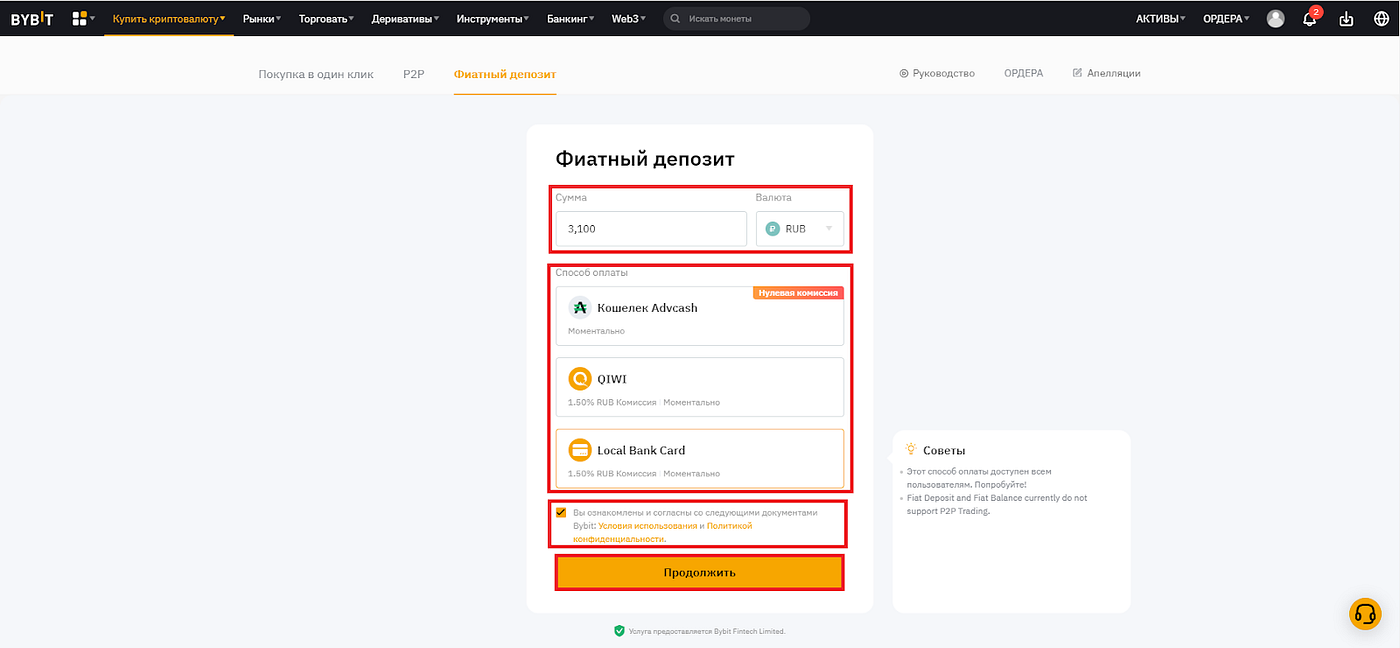Expand the АКТИВЫ dropdown
The height and width of the screenshot is (648, 1400).
point(1161,18)
